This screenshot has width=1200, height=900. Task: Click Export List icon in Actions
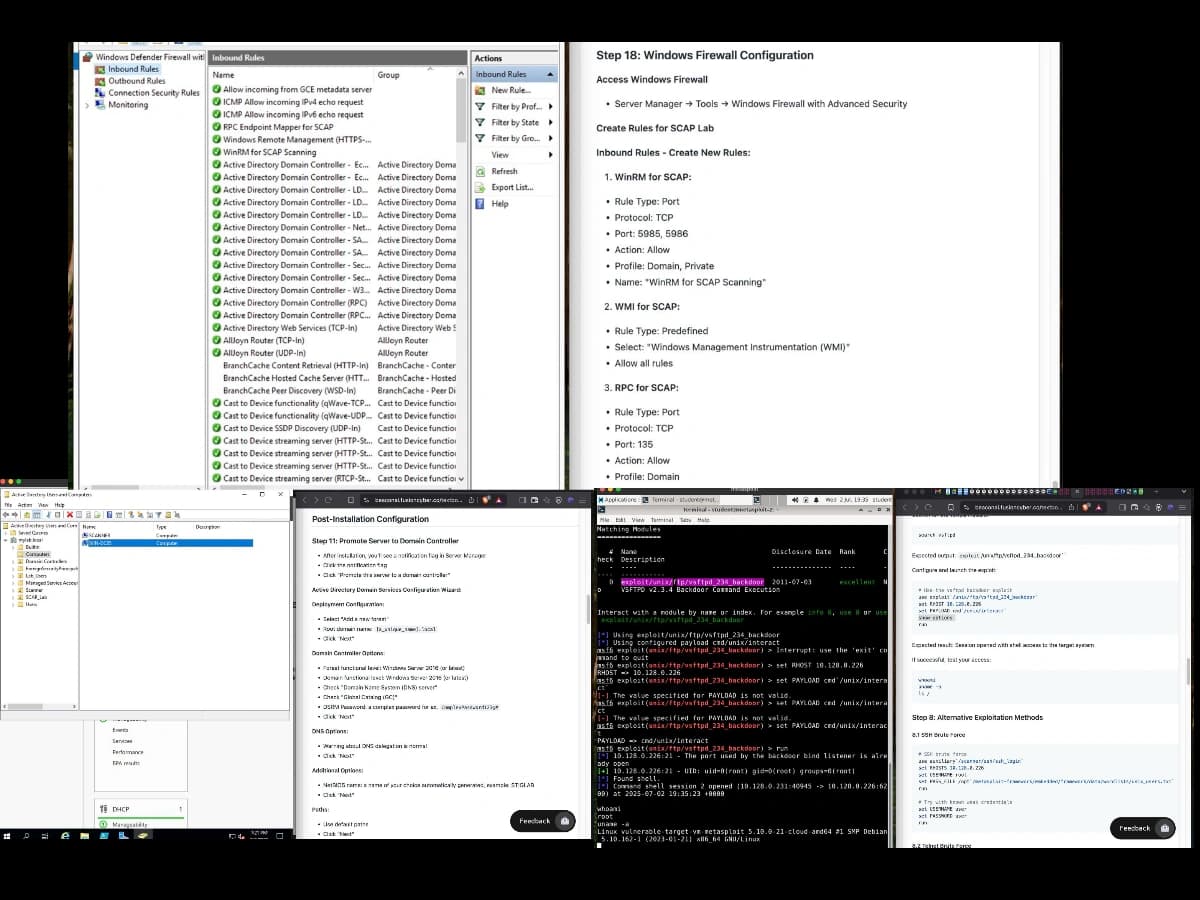[x=481, y=187]
